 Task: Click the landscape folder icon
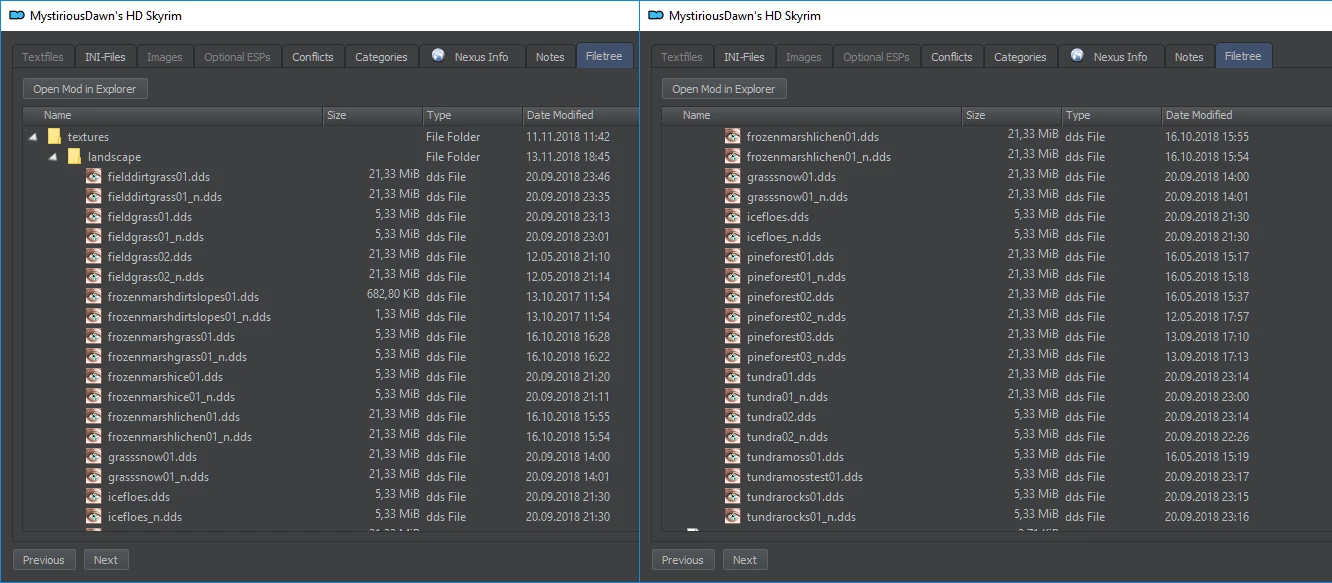pyautogui.click(x=74, y=157)
